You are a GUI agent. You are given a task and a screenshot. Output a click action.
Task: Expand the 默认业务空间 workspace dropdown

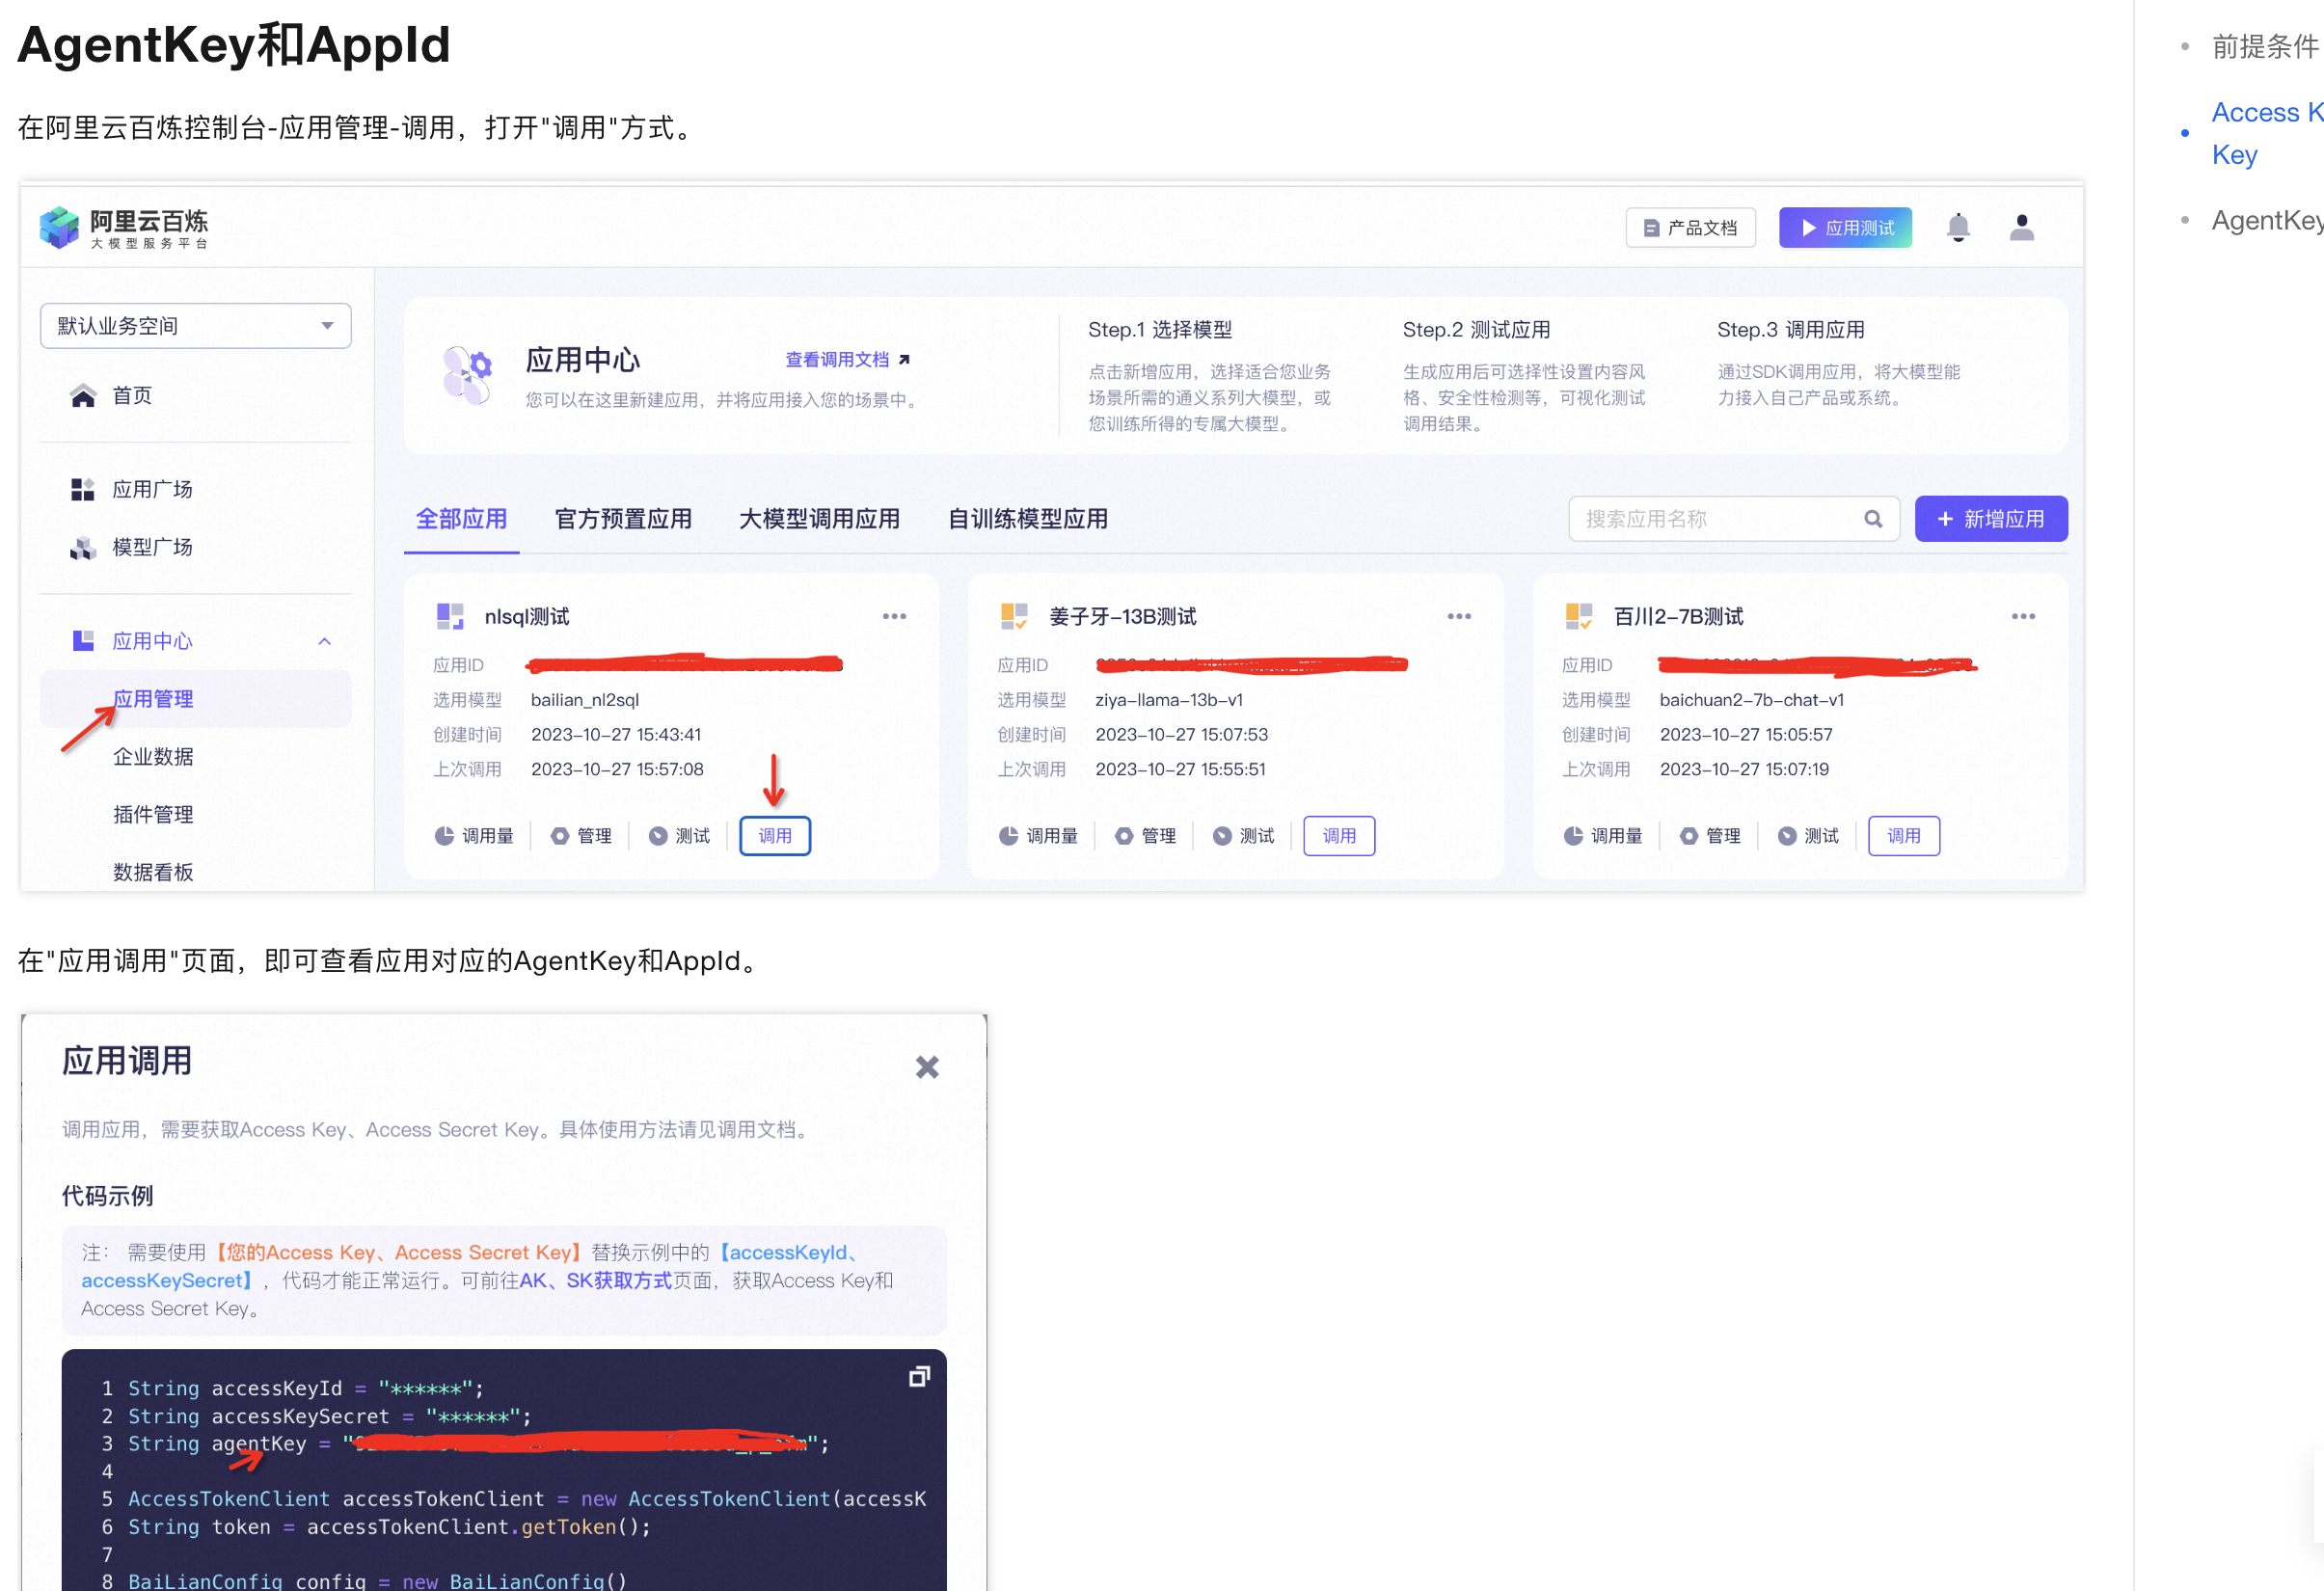(x=195, y=326)
